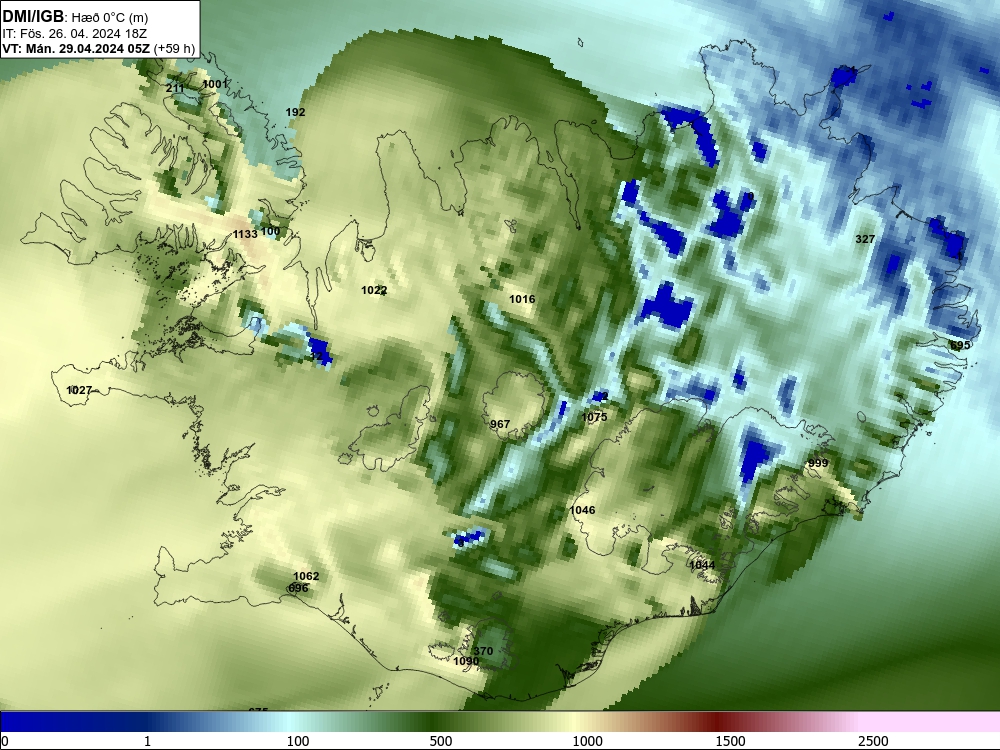
Task: Click the 1000 label on the color scale
Action: click(587, 741)
